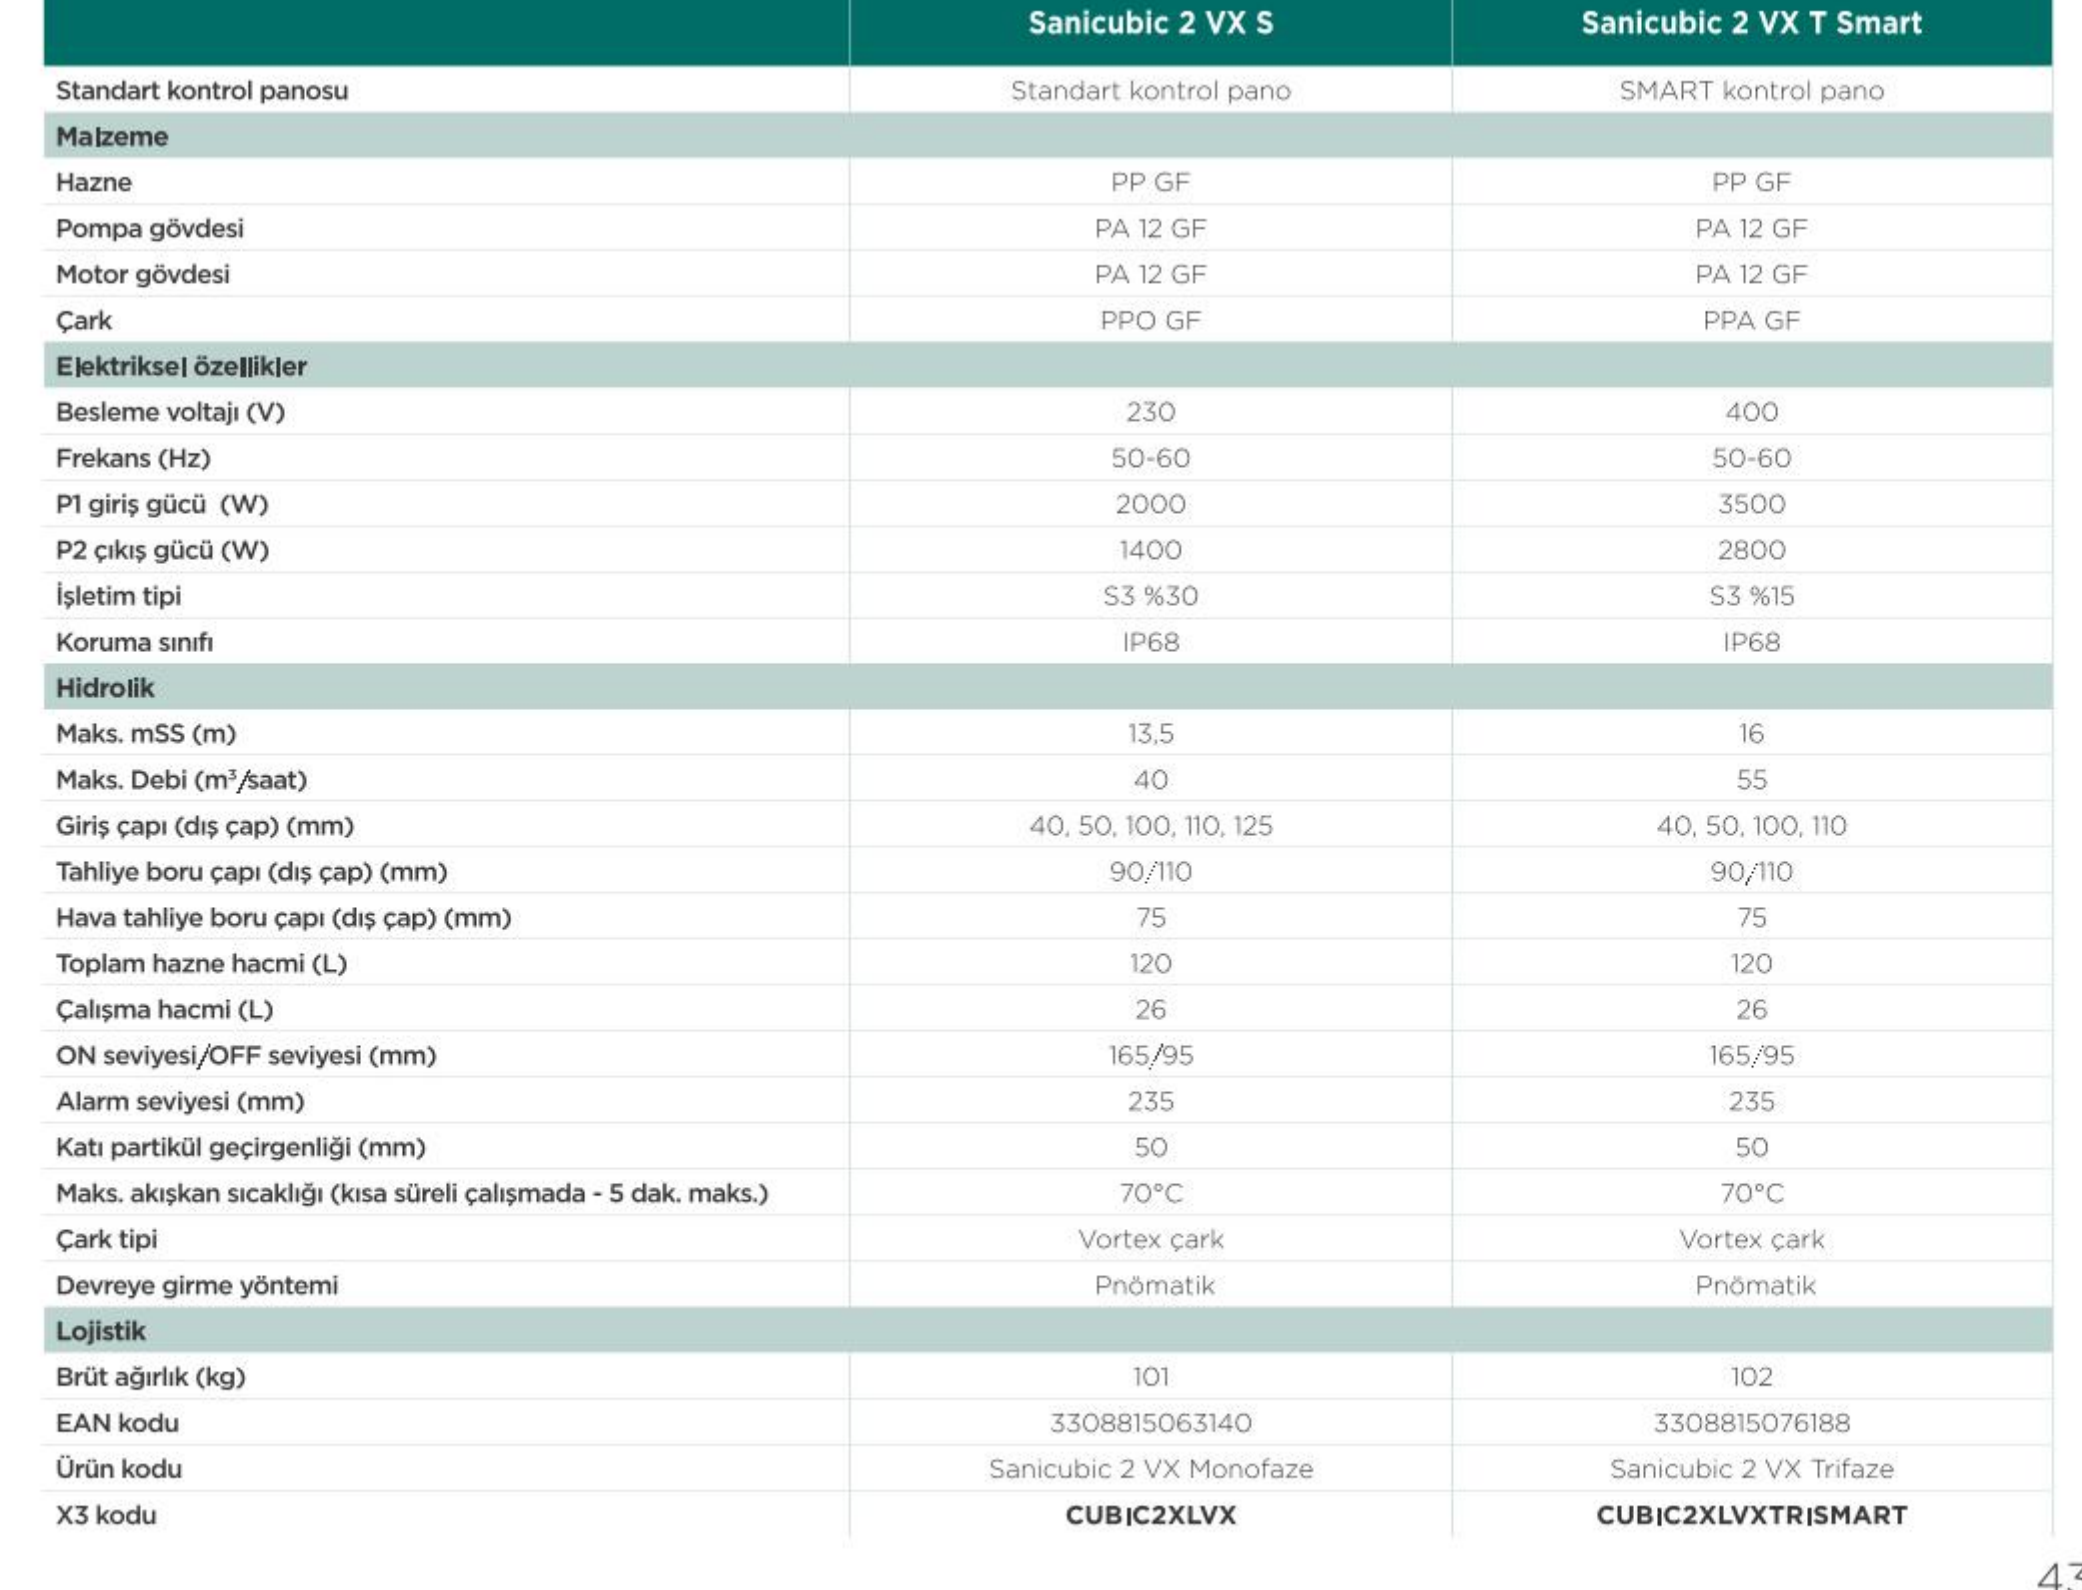Click the Sanicubic 2 VX T Smart header
The image size is (2082, 1590).
tap(1751, 23)
